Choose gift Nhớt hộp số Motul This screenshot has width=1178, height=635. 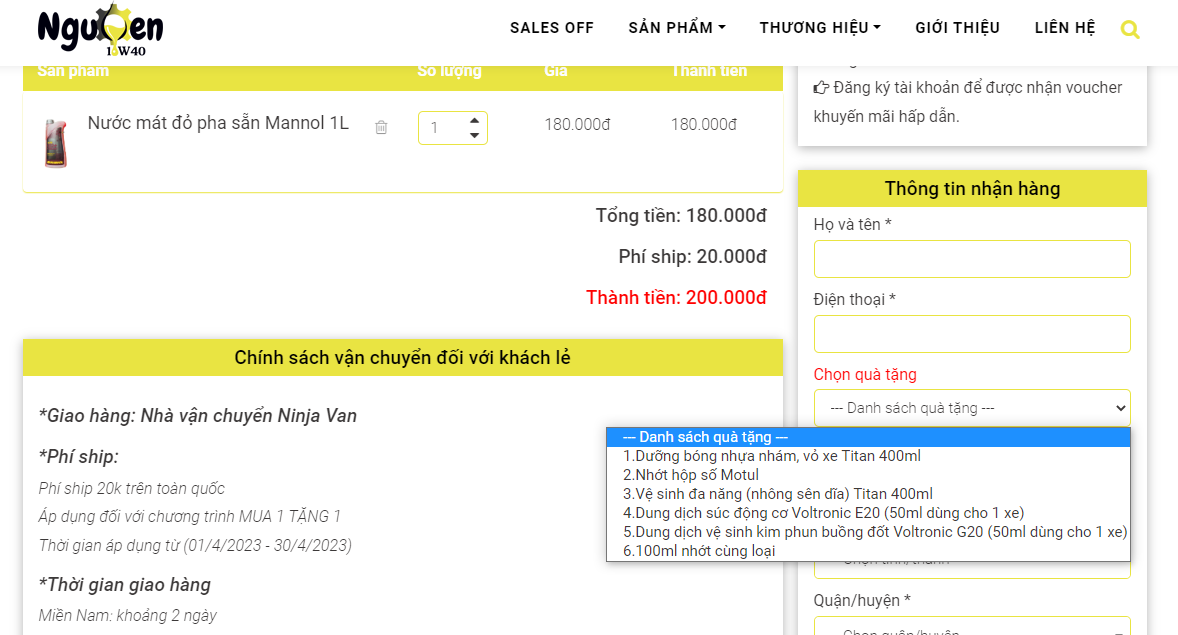click(x=868, y=475)
